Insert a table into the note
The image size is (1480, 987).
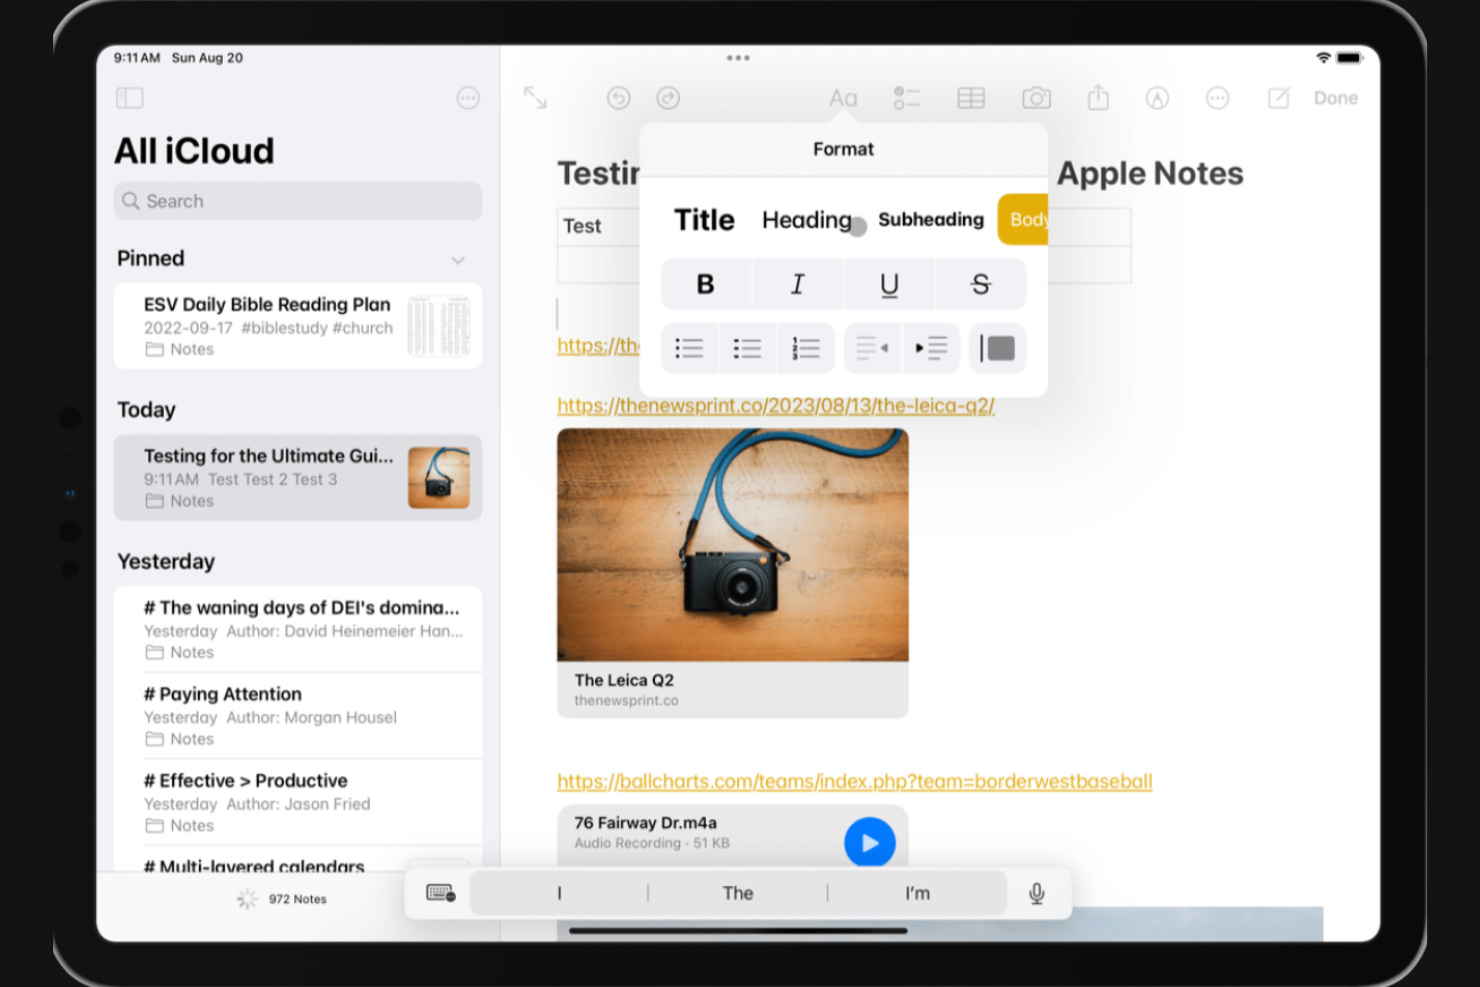(x=971, y=98)
